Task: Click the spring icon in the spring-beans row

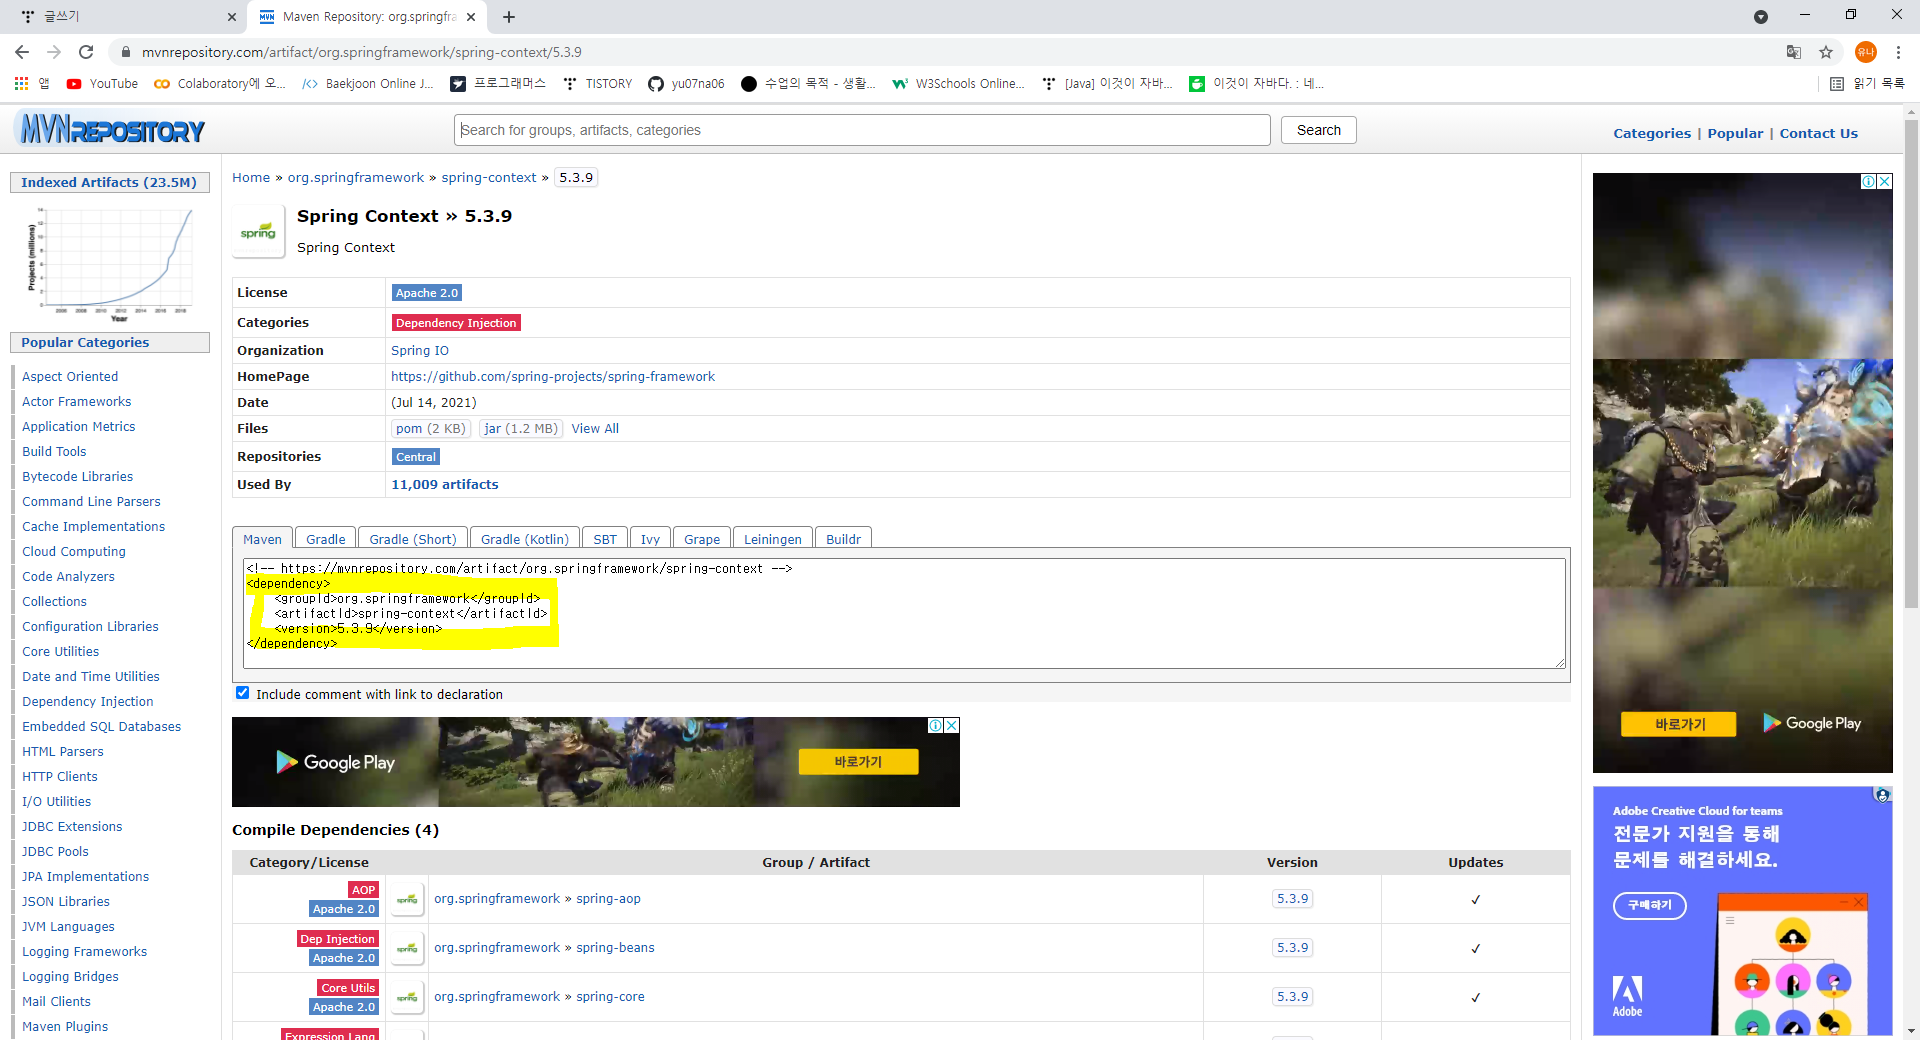Action: coord(407,948)
